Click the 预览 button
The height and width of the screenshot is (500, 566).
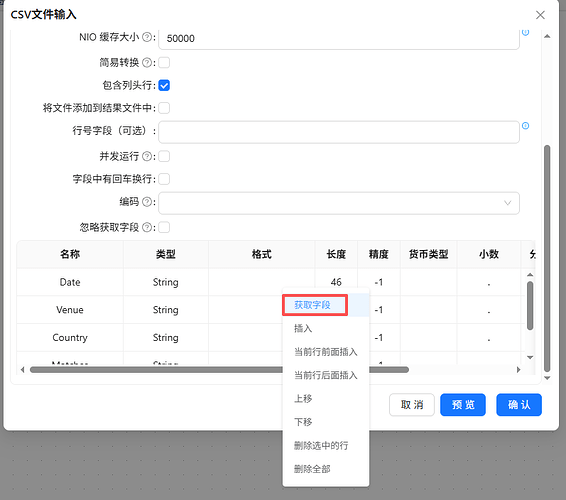coord(463,405)
